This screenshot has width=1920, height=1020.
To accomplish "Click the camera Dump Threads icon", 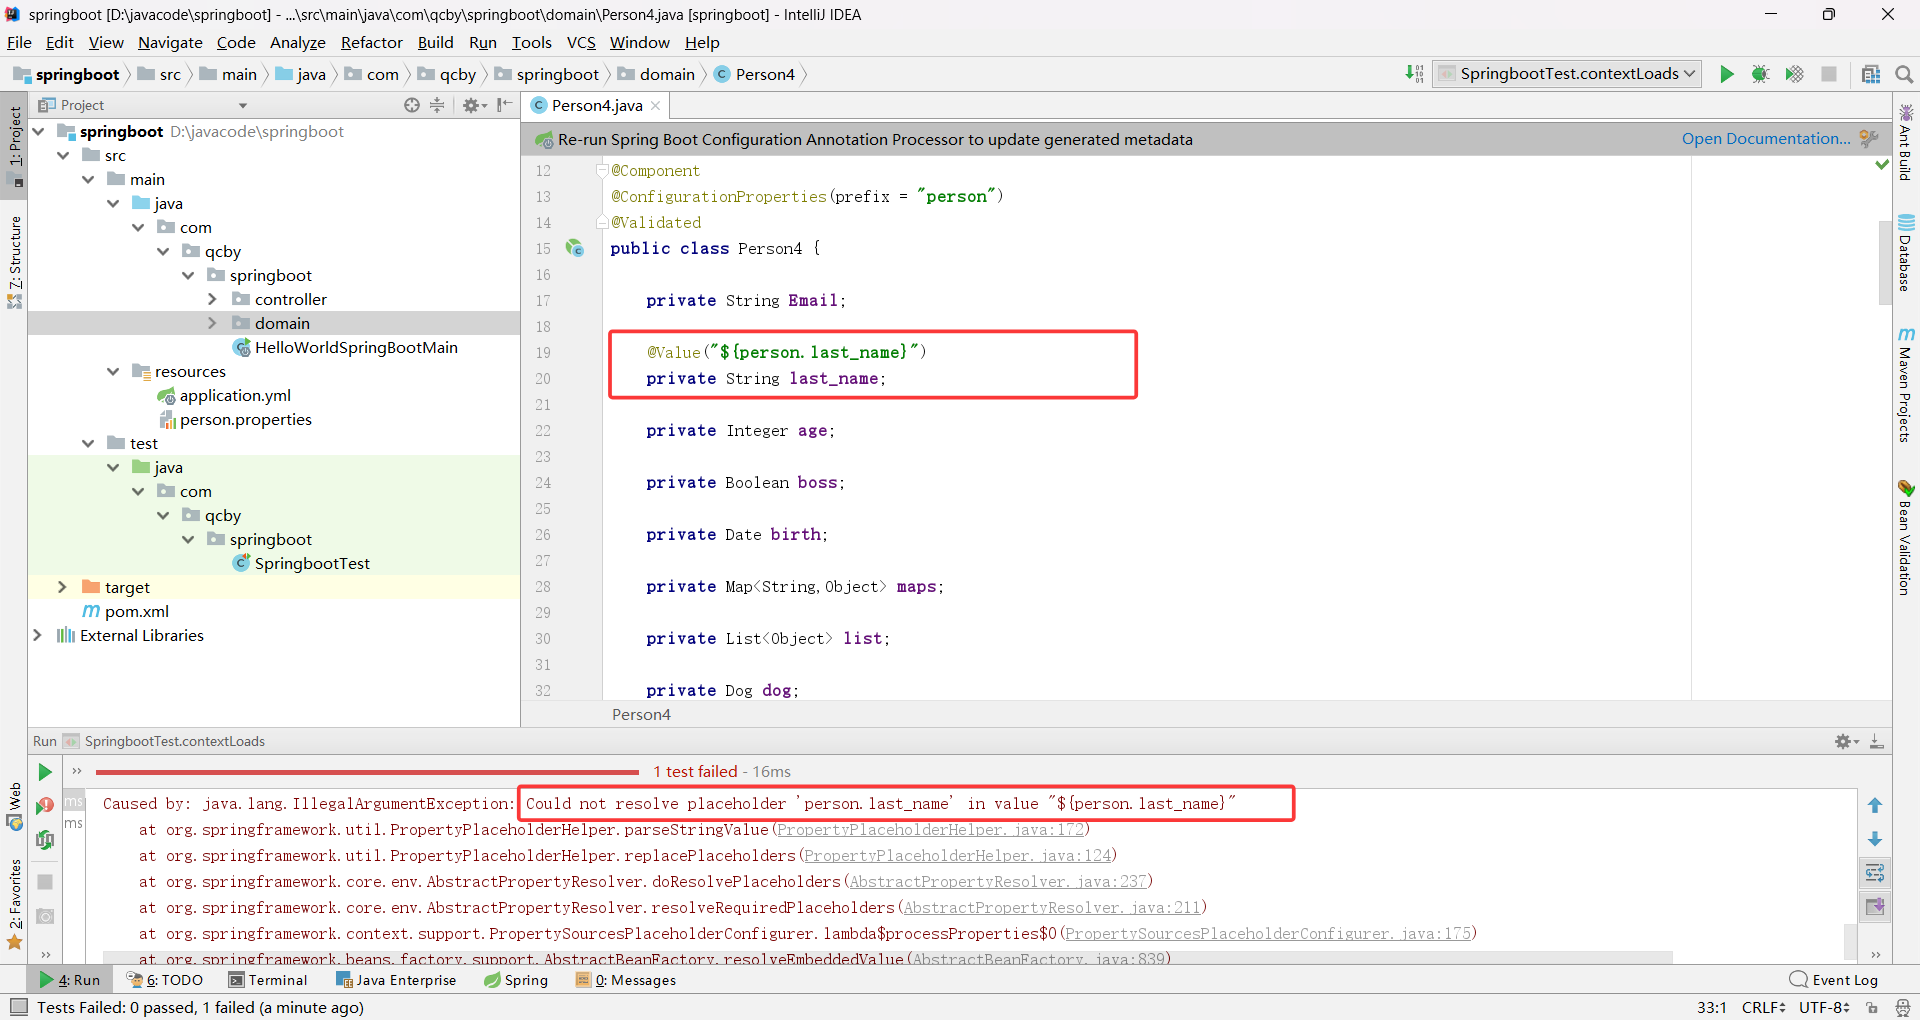I will 45,916.
